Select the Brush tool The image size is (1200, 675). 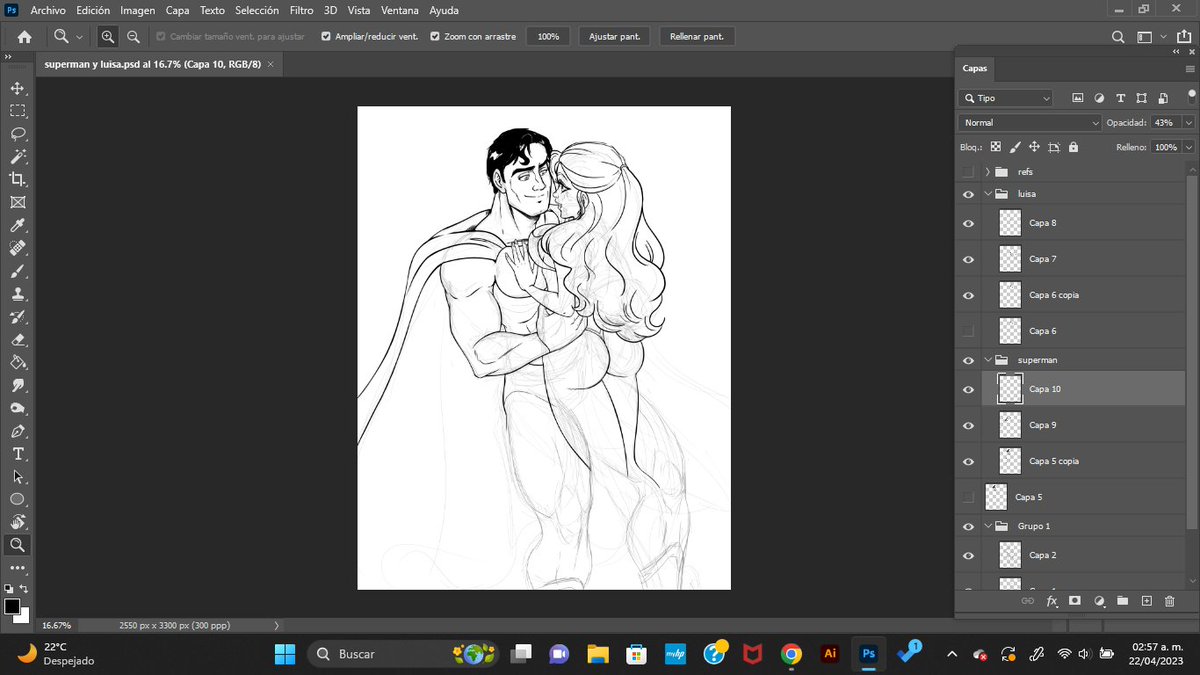17,271
